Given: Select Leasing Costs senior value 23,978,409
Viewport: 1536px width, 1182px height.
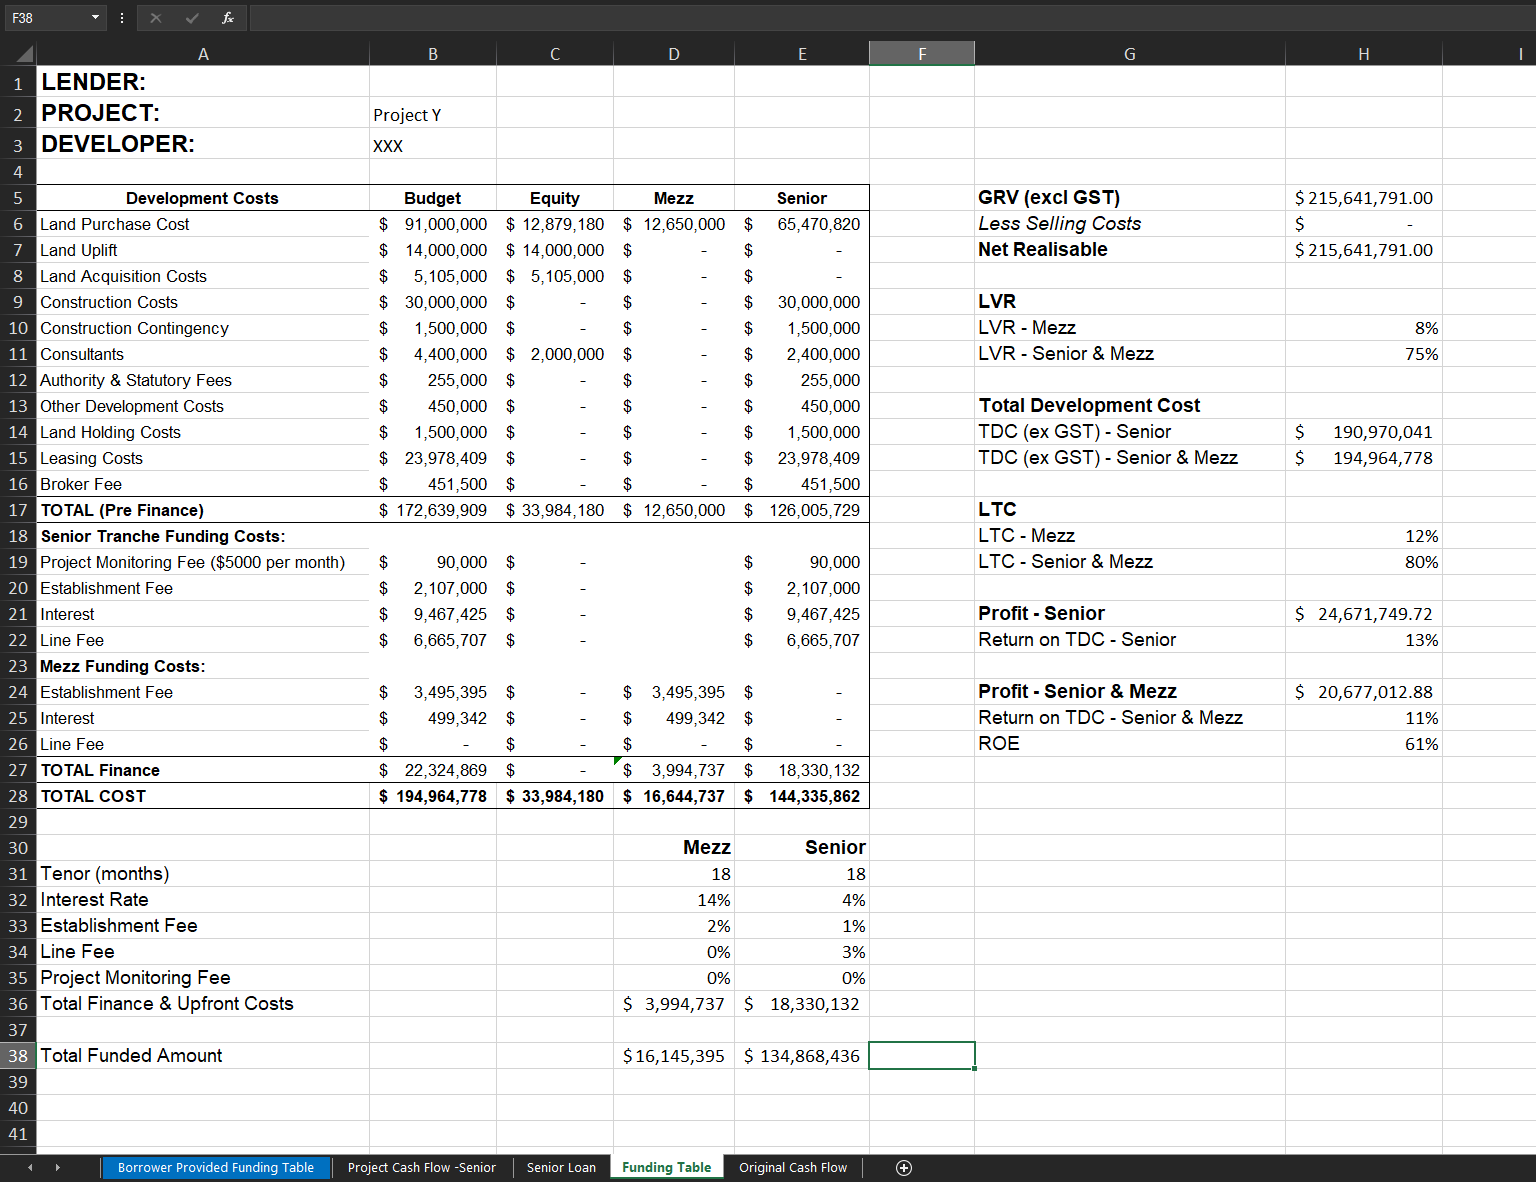Looking at the screenshot, I should point(802,458).
